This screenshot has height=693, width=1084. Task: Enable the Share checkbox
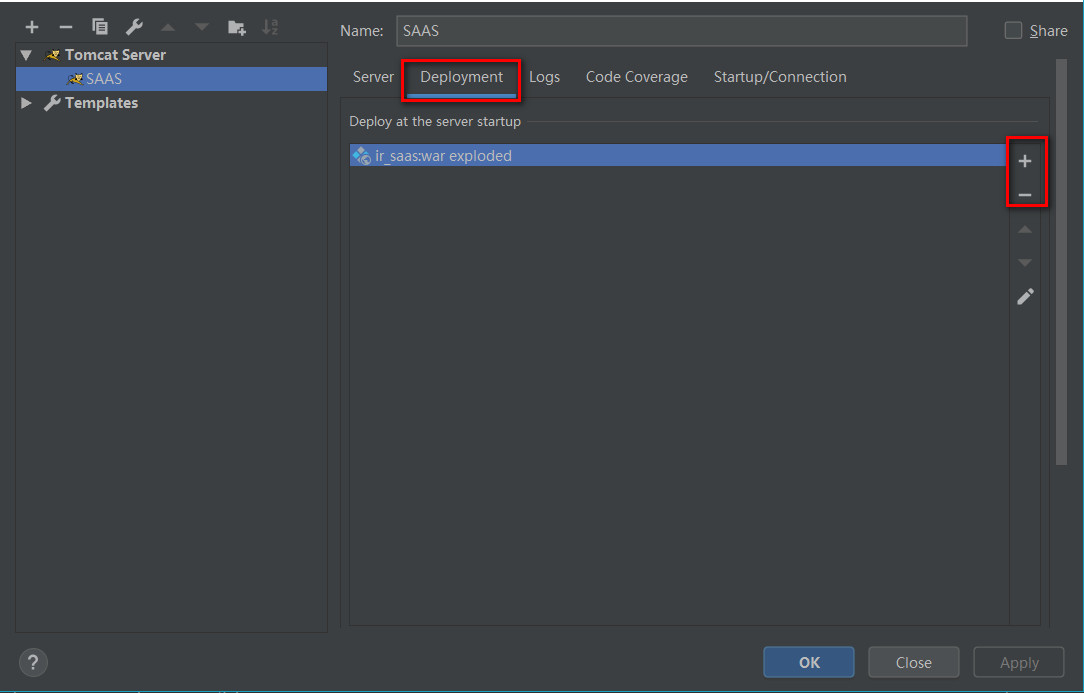tap(1013, 30)
